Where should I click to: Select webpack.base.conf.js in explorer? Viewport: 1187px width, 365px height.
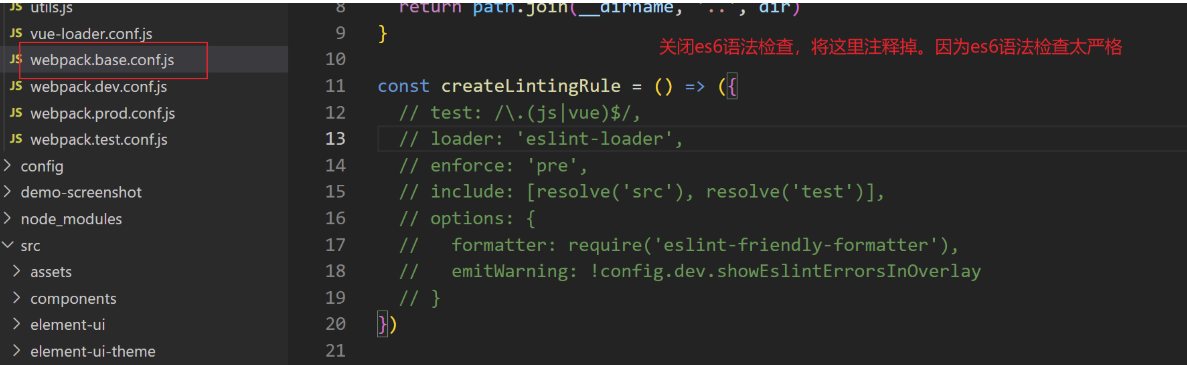[x=102, y=61]
